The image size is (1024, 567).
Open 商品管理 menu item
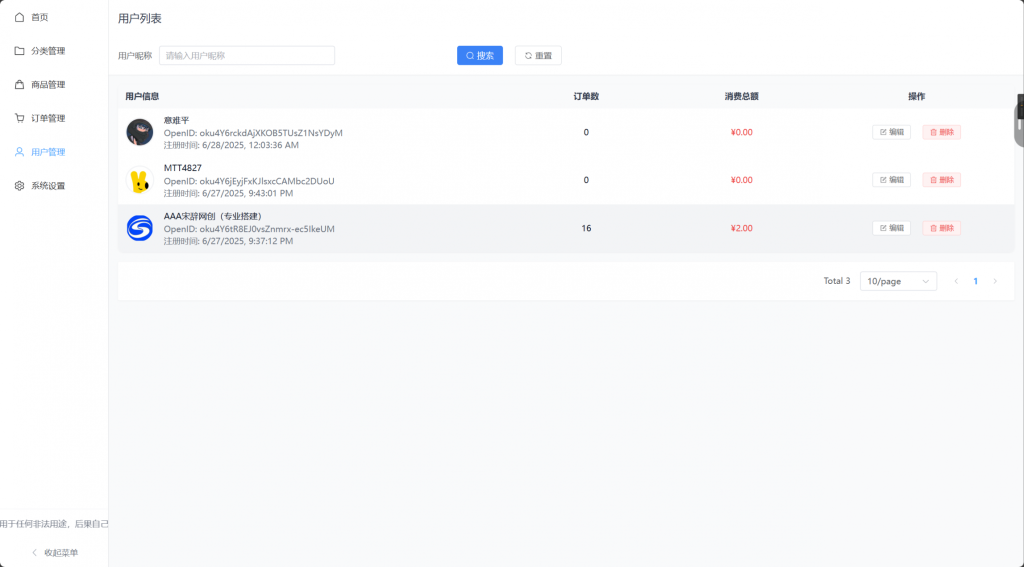[x=48, y=85]
